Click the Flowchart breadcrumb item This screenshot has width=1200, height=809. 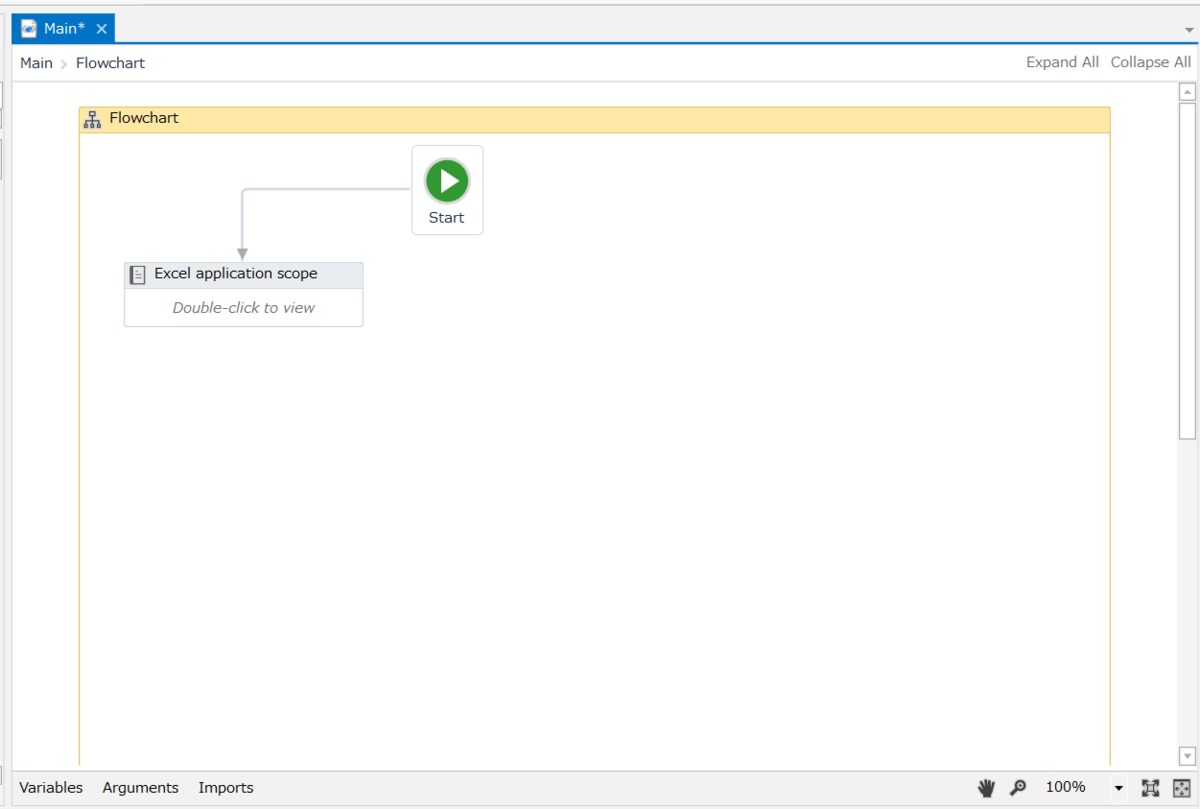[x=110, y=63]
